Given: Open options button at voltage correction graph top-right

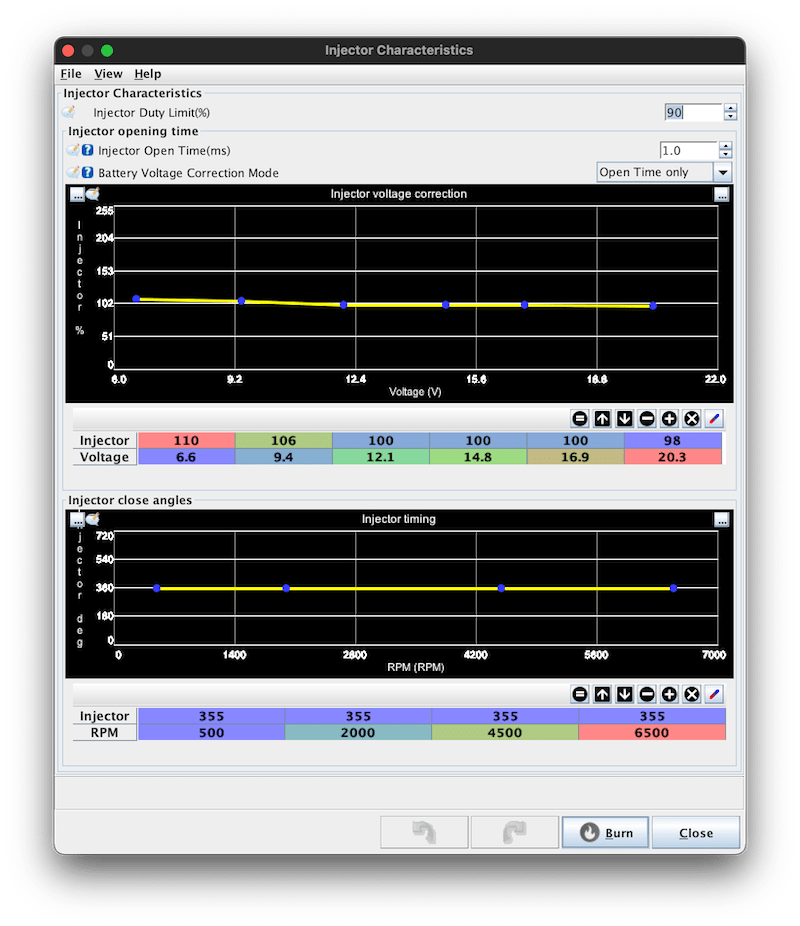Looking at the screenshot, I should 721,194.
